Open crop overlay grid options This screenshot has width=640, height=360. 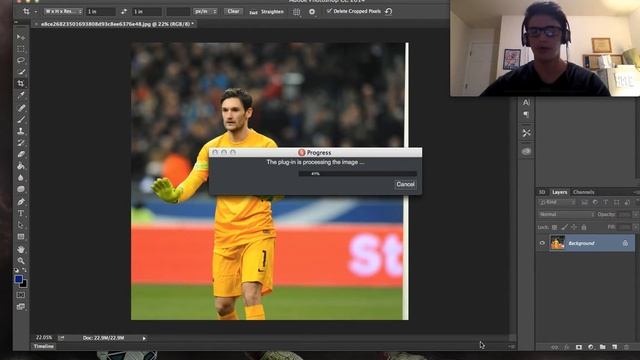coord(297,12)
